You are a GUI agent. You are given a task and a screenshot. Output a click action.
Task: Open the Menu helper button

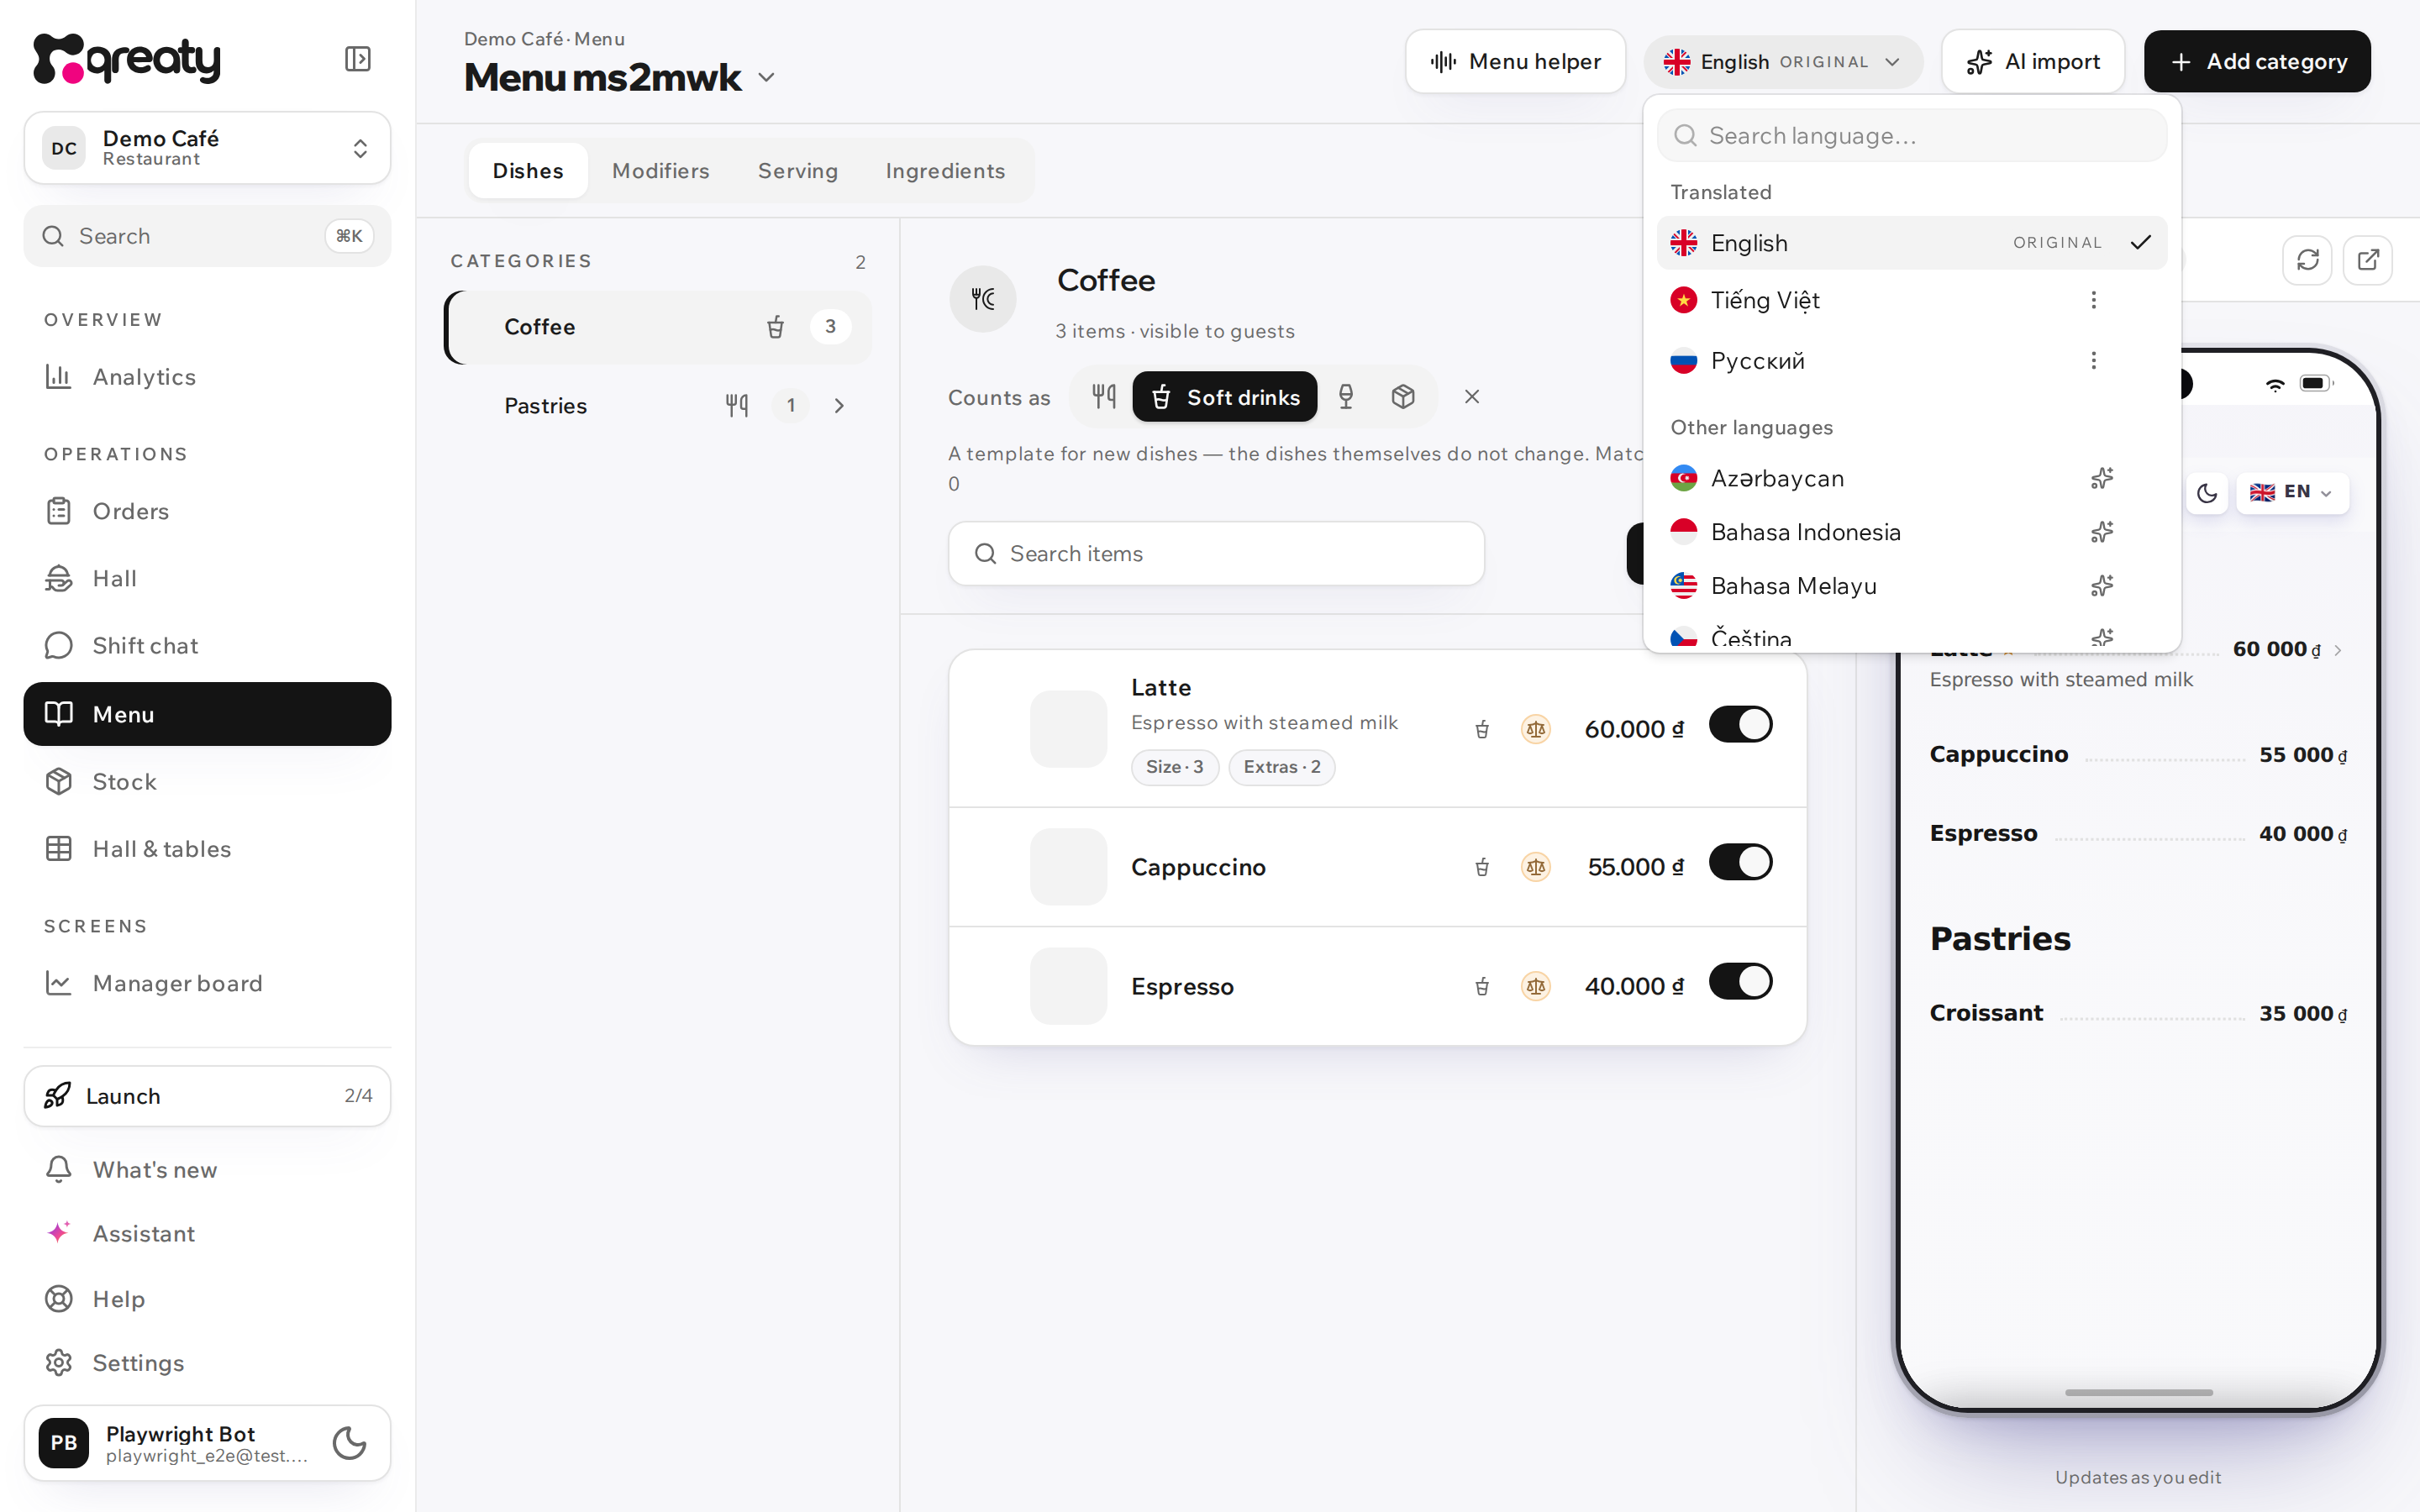[1515, 62]
